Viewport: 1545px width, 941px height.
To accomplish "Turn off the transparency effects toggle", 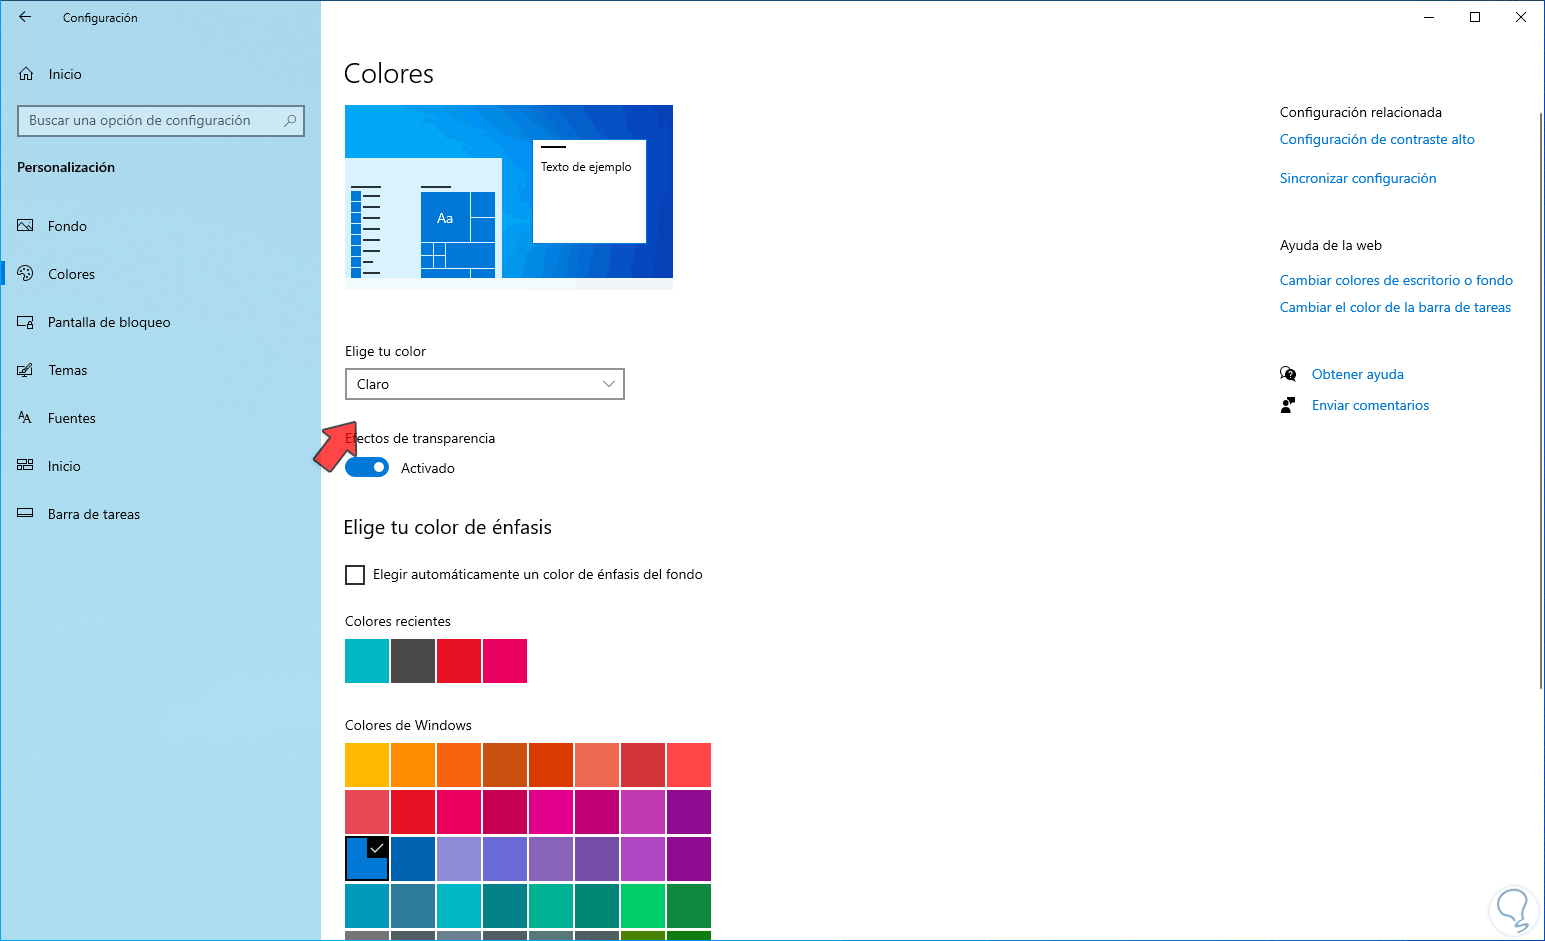I will point(367,467).
